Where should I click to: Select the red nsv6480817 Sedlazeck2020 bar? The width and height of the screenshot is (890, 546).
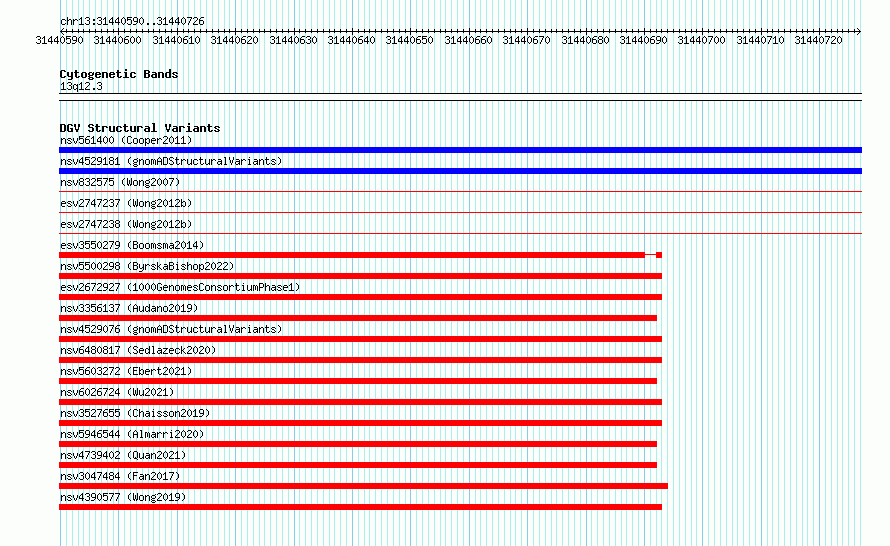(360, 360)
